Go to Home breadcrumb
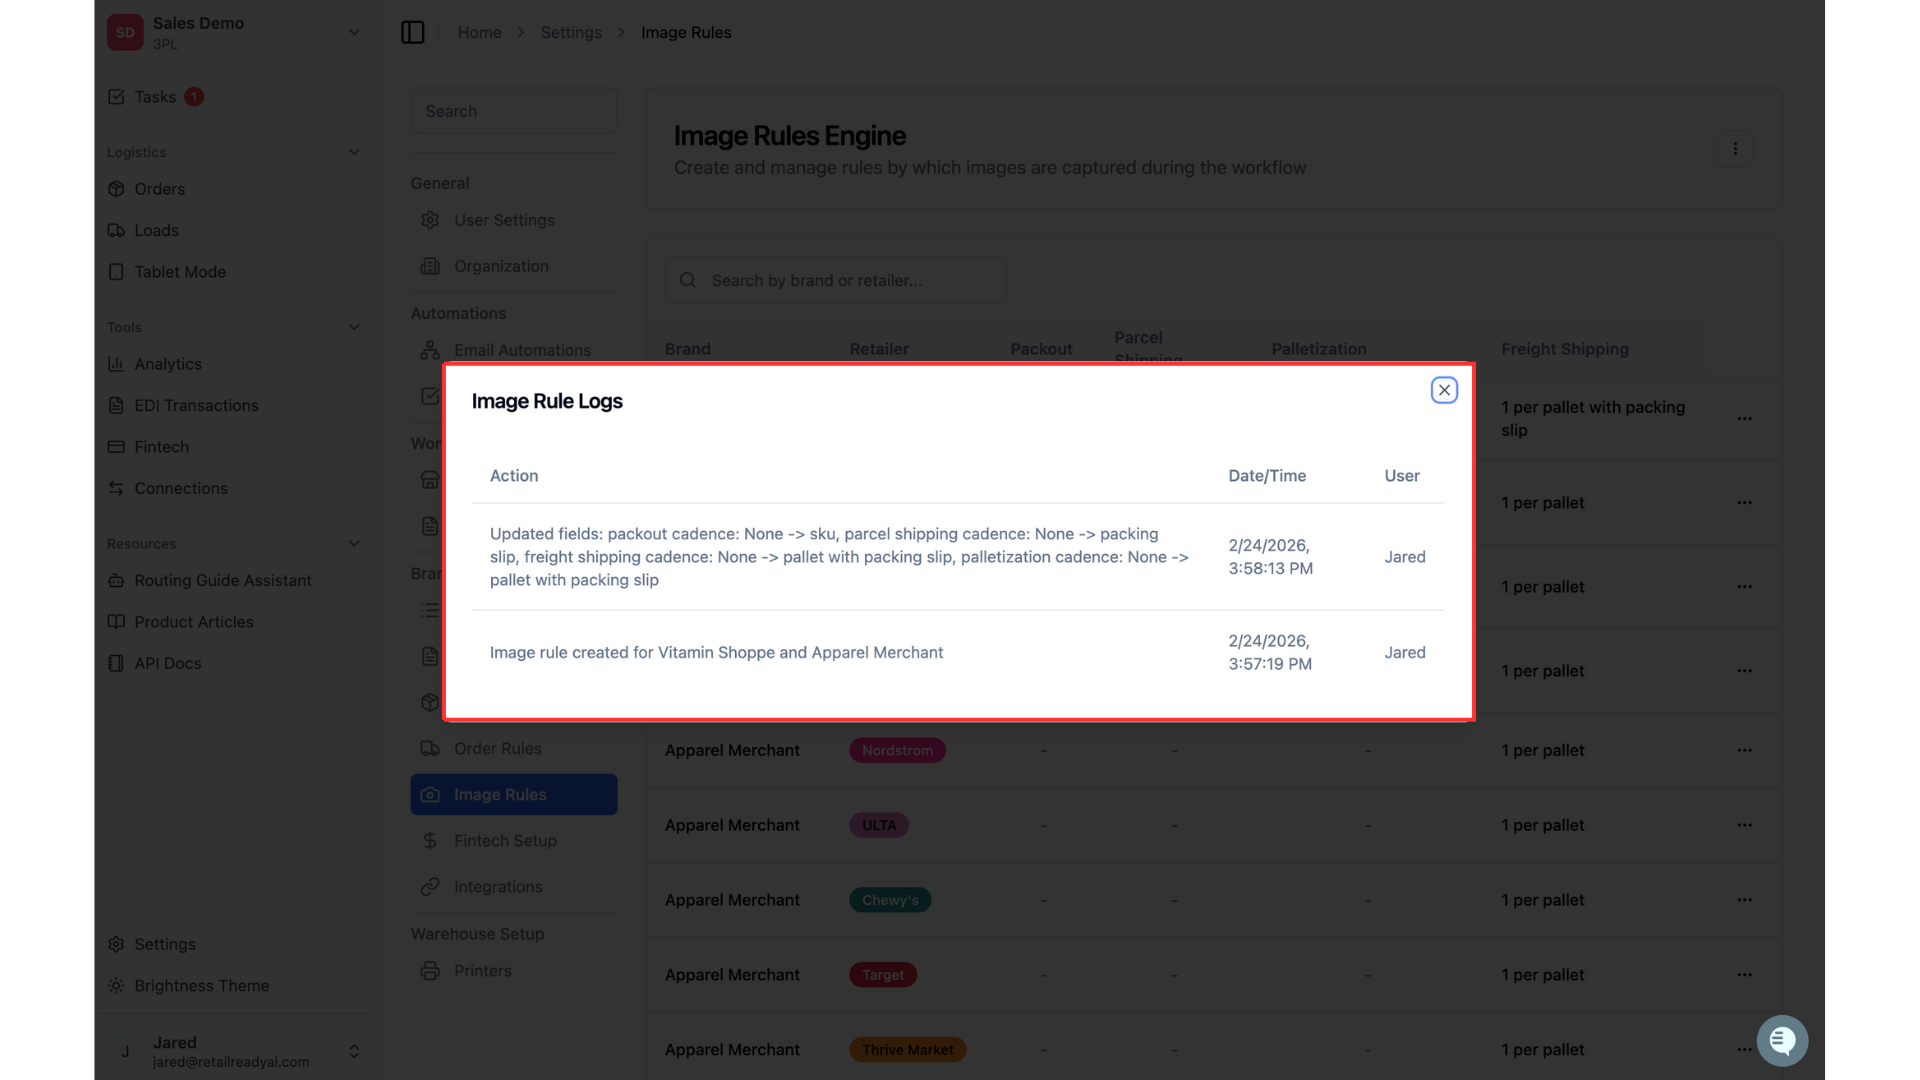 click(x=479, y=32)
